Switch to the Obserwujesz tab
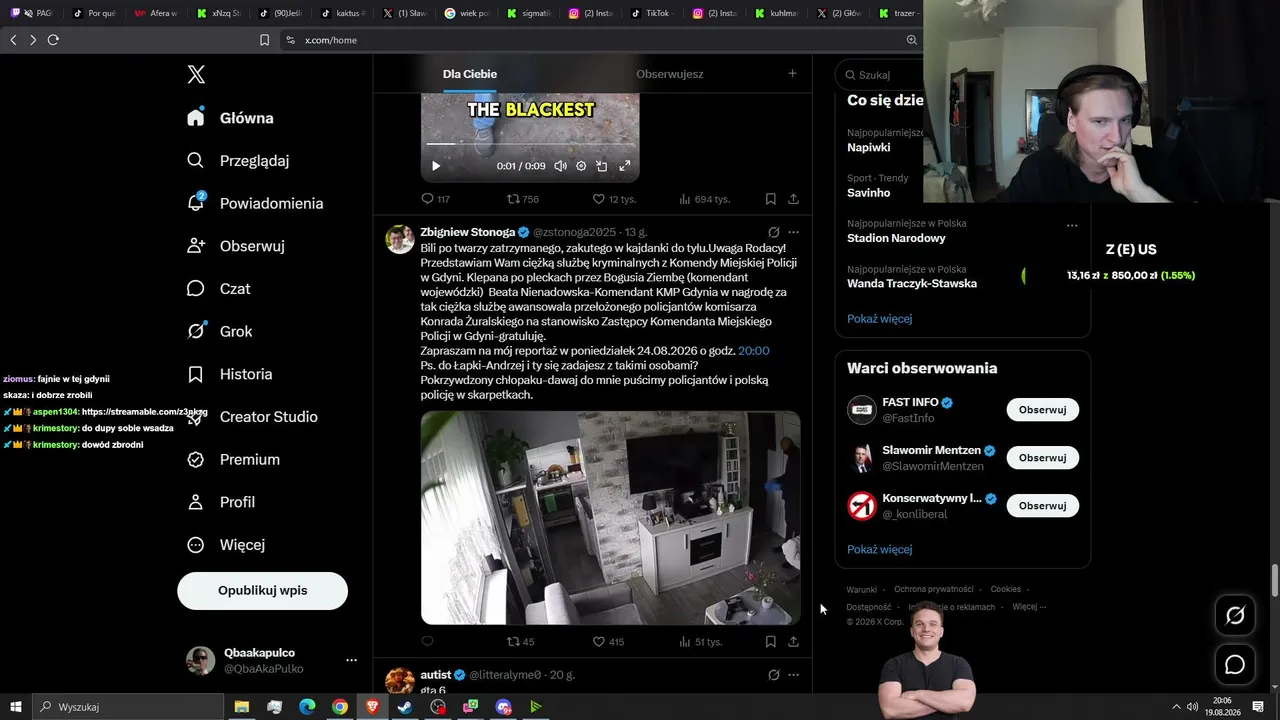The height and width of the screenshot is (720, 1280). point(670,74)
